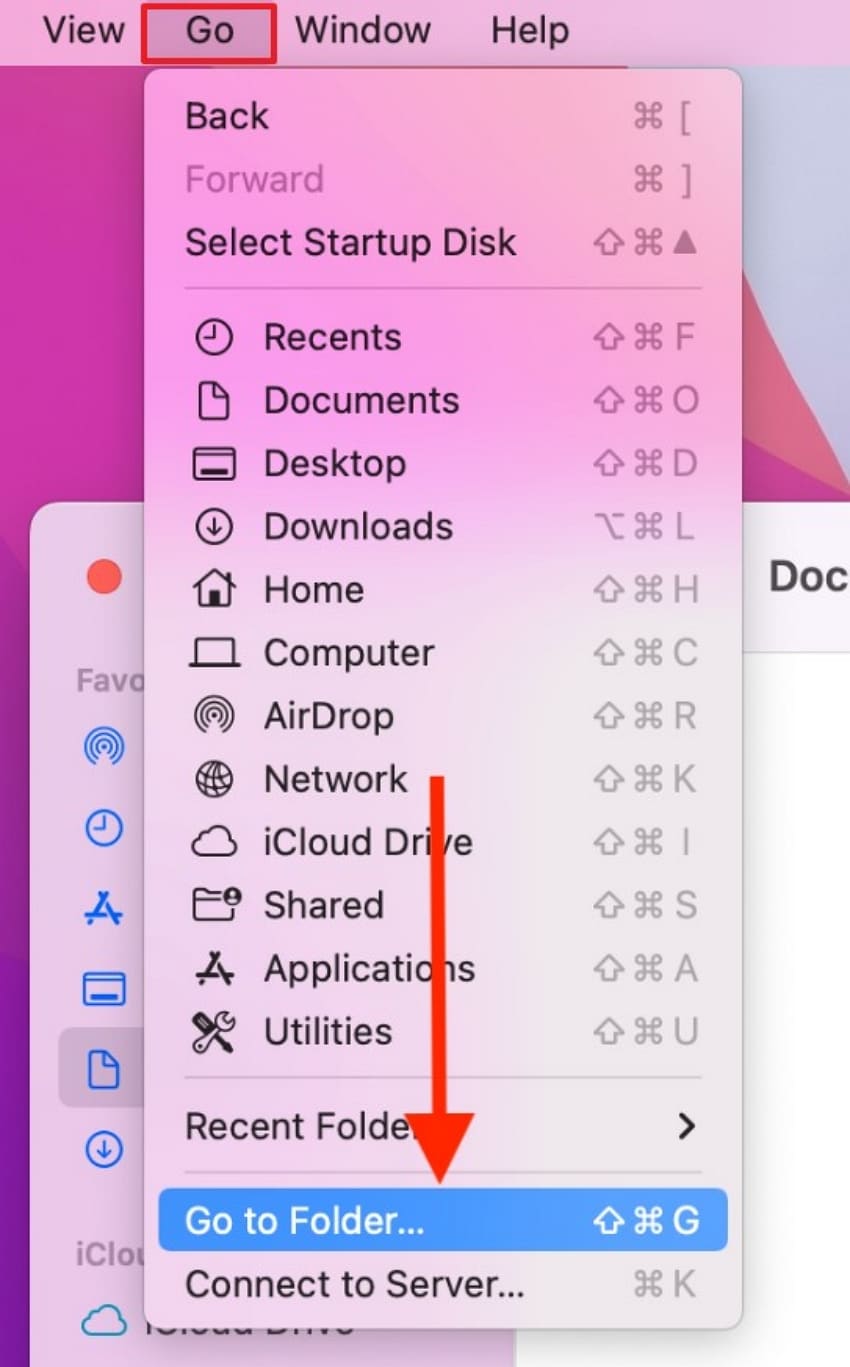Click the Utilities tools icon
Image resolution: width=850 pixels, height=1367 pixels.
coord(213,1031)
